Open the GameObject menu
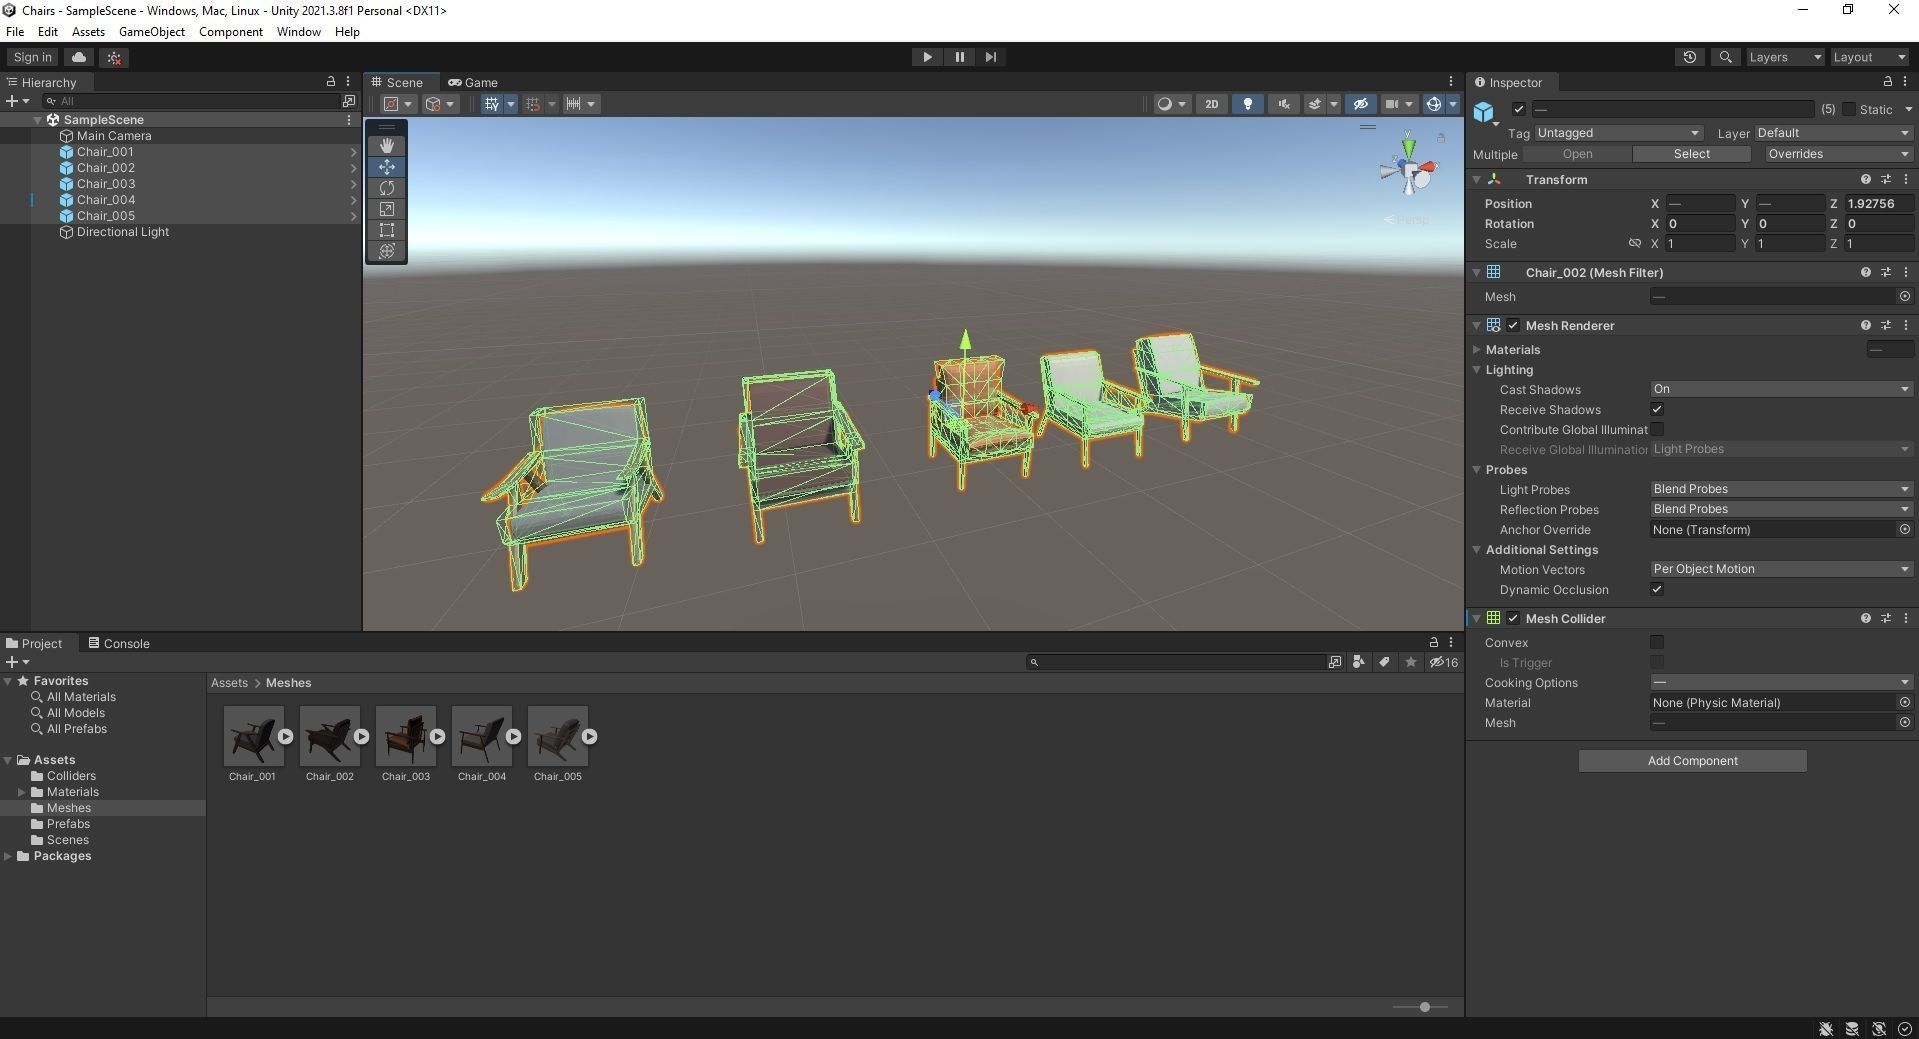Screen dimensions: 1919x1039 152,32
